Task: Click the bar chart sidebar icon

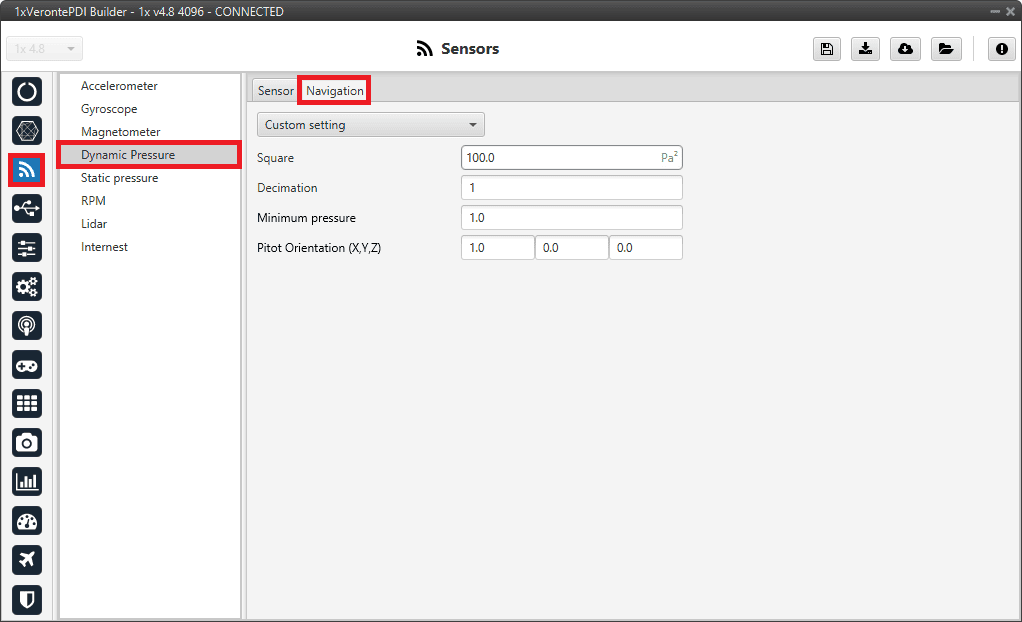Action: coord(27,481)
